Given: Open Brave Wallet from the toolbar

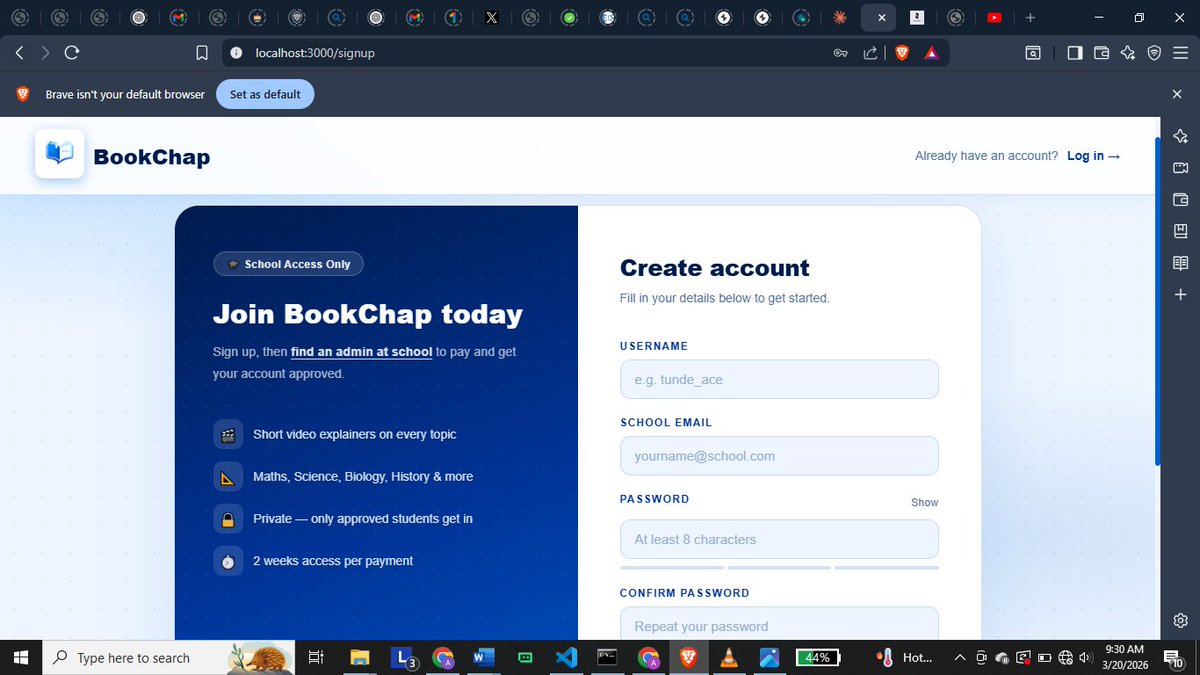Looking at the screenshot, I should 1102,53.
